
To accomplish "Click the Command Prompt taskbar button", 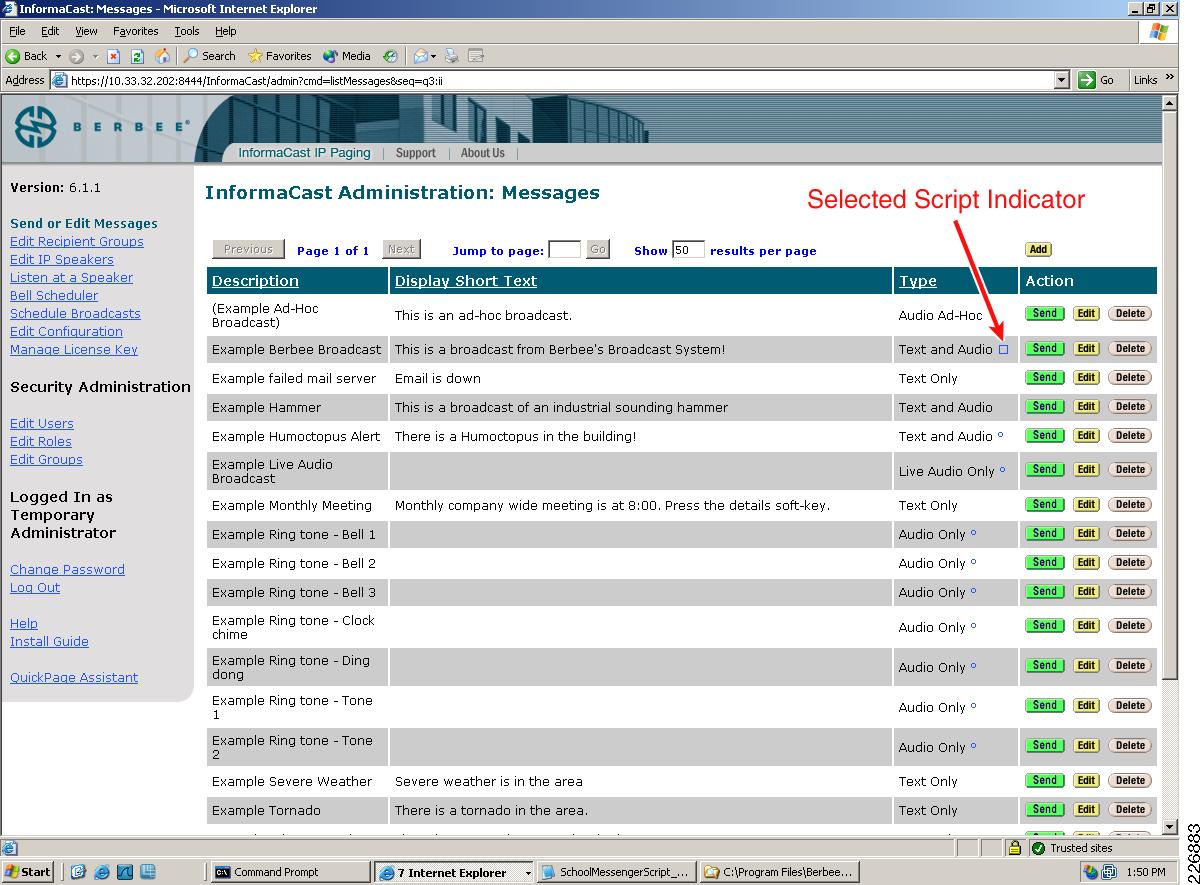I will coord(289,872).
